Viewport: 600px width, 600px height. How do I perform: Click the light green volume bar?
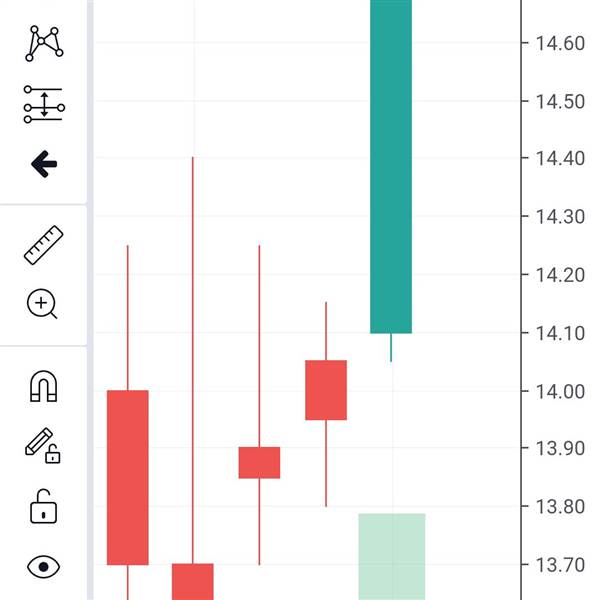392,557
